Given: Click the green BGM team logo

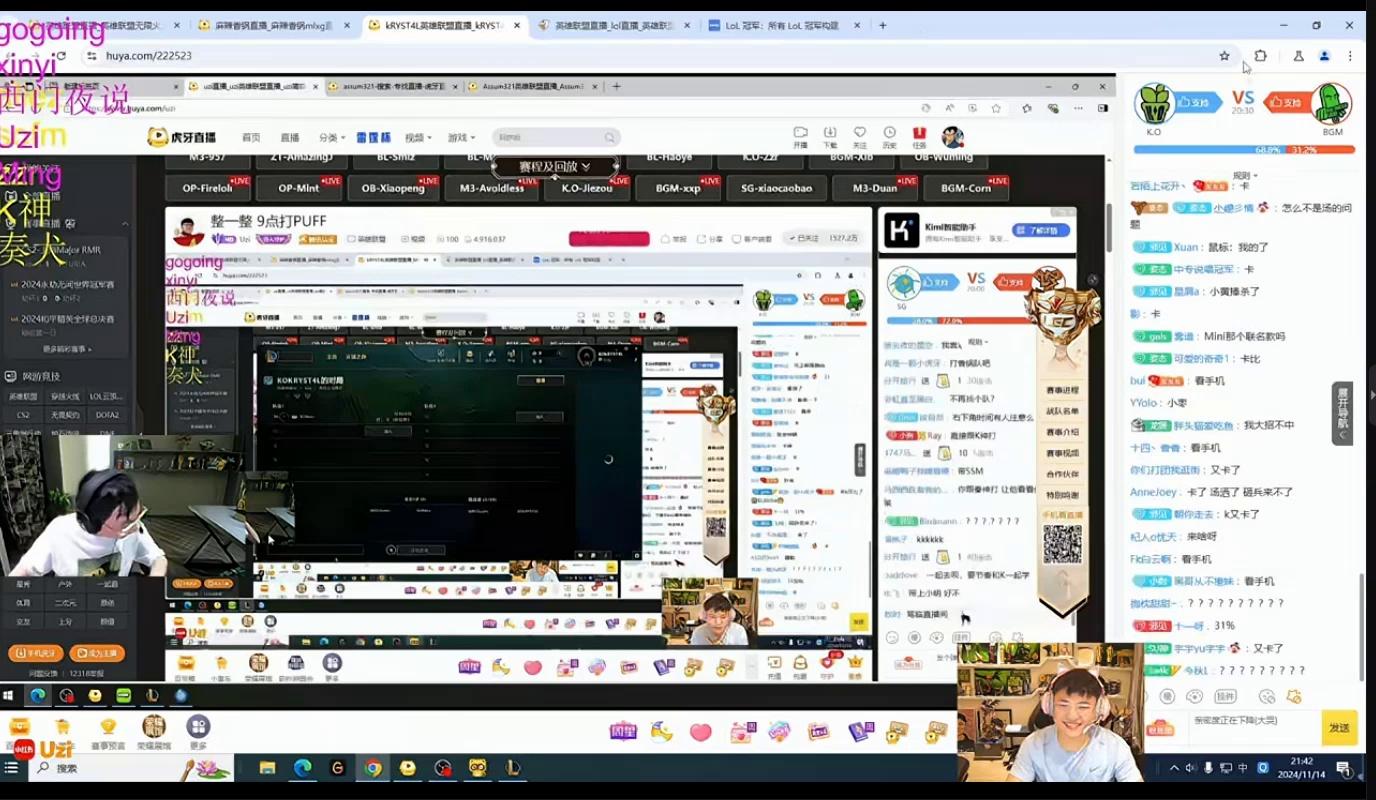Looking at the screenshot, I should (x=1331, y=103).
